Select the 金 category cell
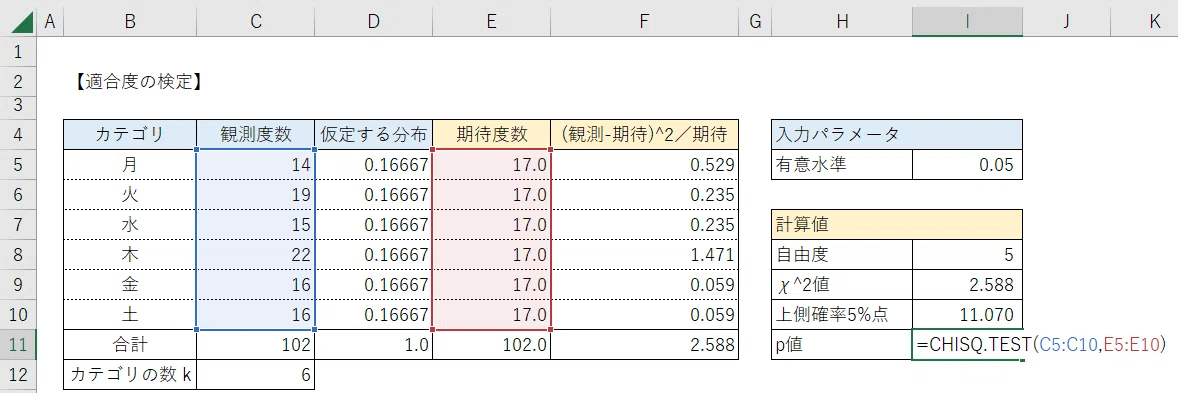 130,285
